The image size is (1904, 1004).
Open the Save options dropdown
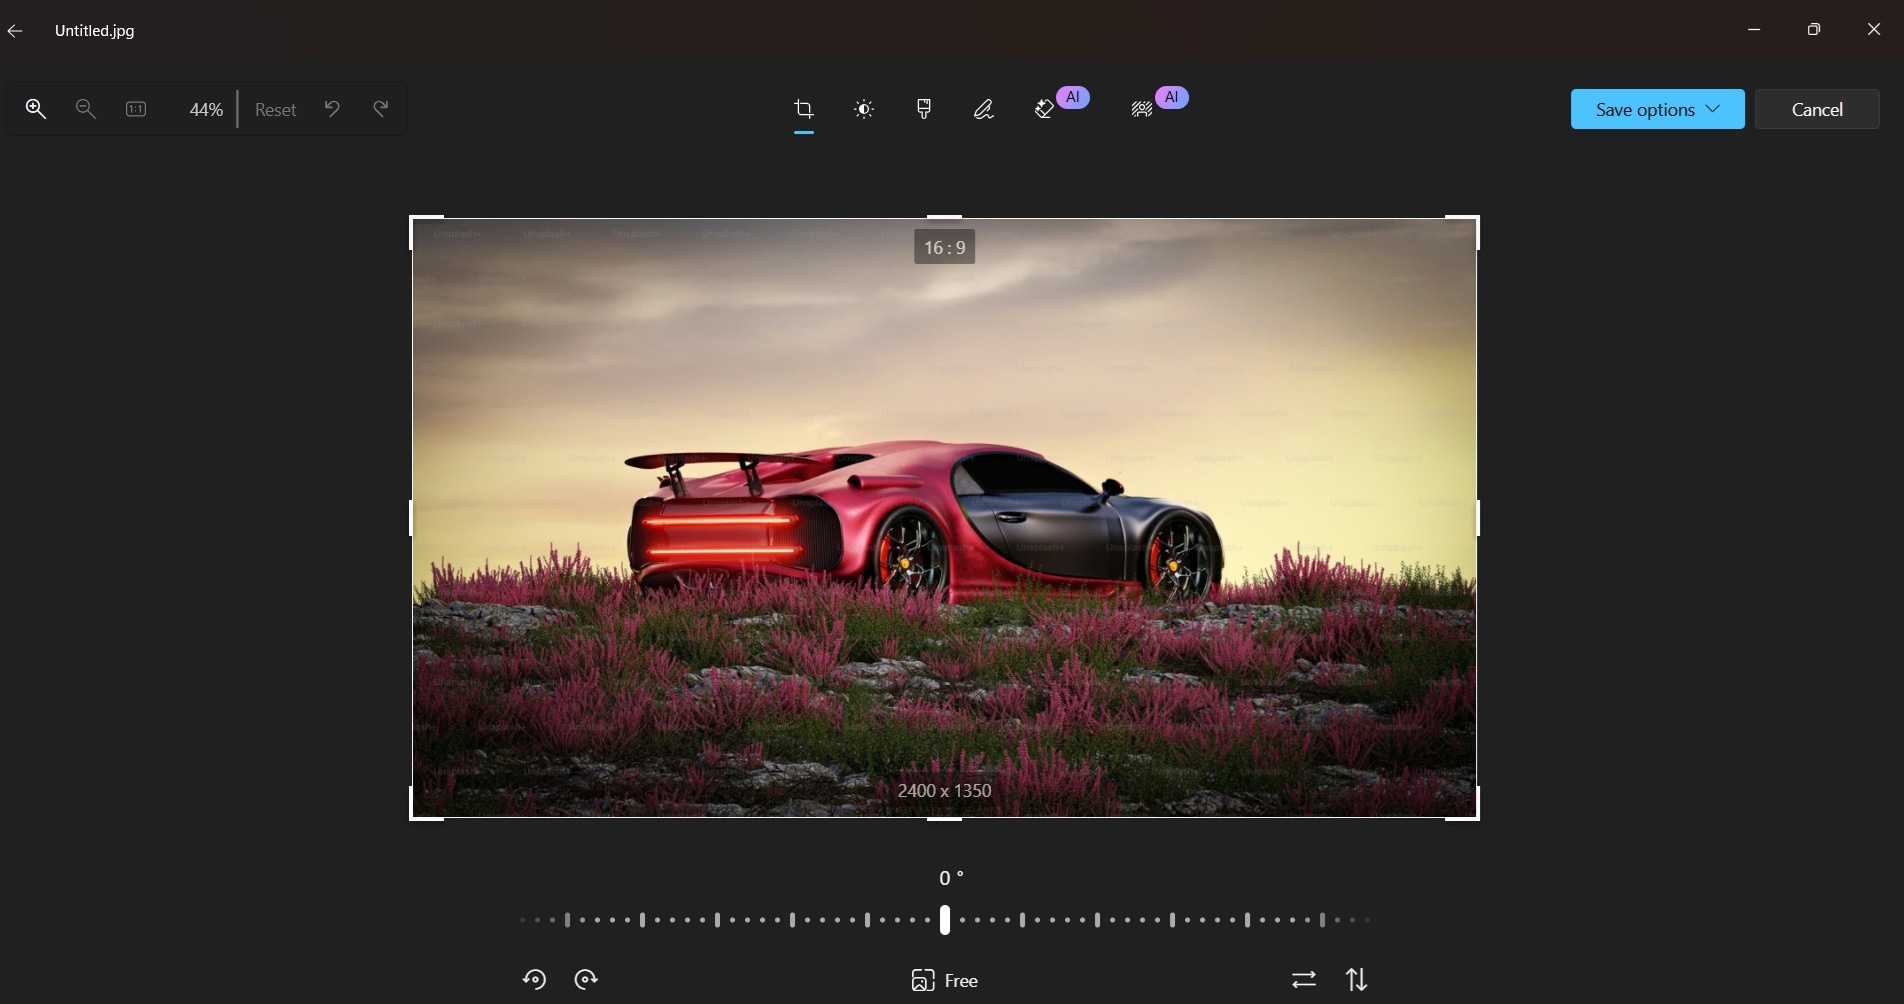(x=1656, y=109)
